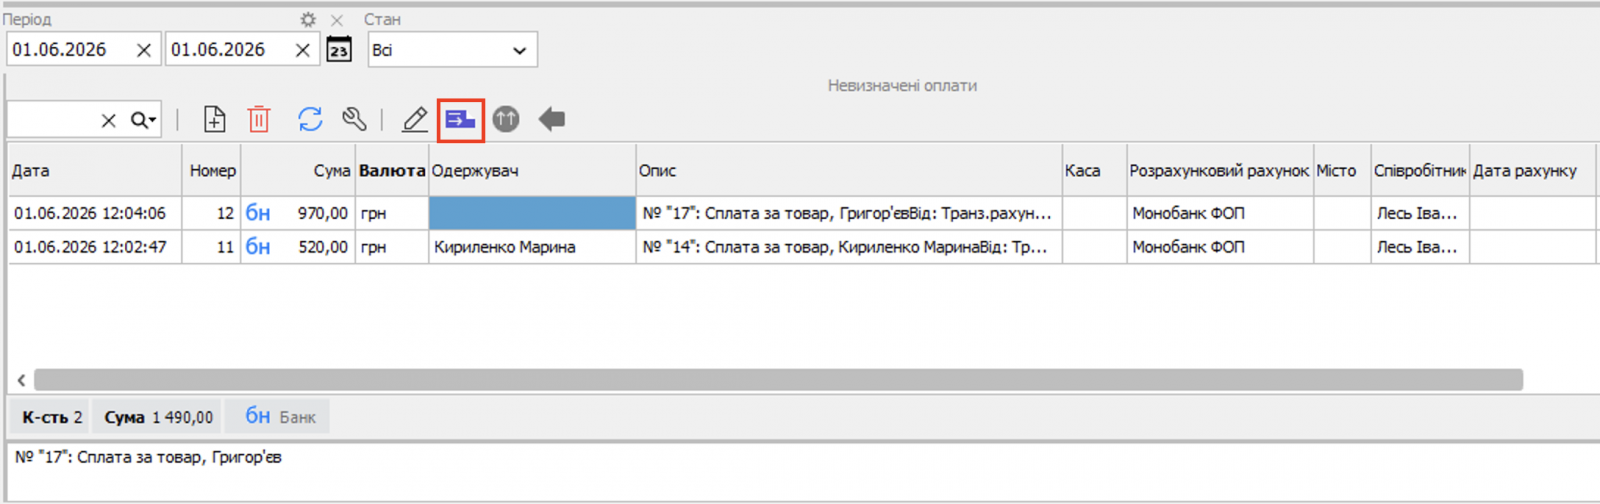Click the highlighted empty recipient cell
This screenshot has width=1600, height=504.
tap(532, 213)
